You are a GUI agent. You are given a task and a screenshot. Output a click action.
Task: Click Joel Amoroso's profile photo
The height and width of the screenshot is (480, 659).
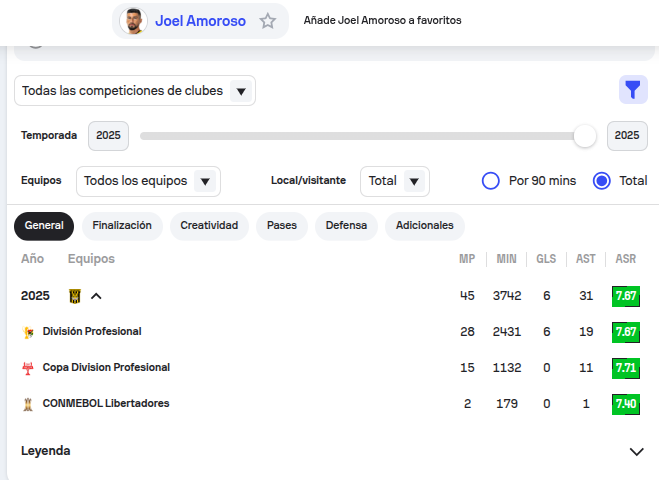[133, 21]
